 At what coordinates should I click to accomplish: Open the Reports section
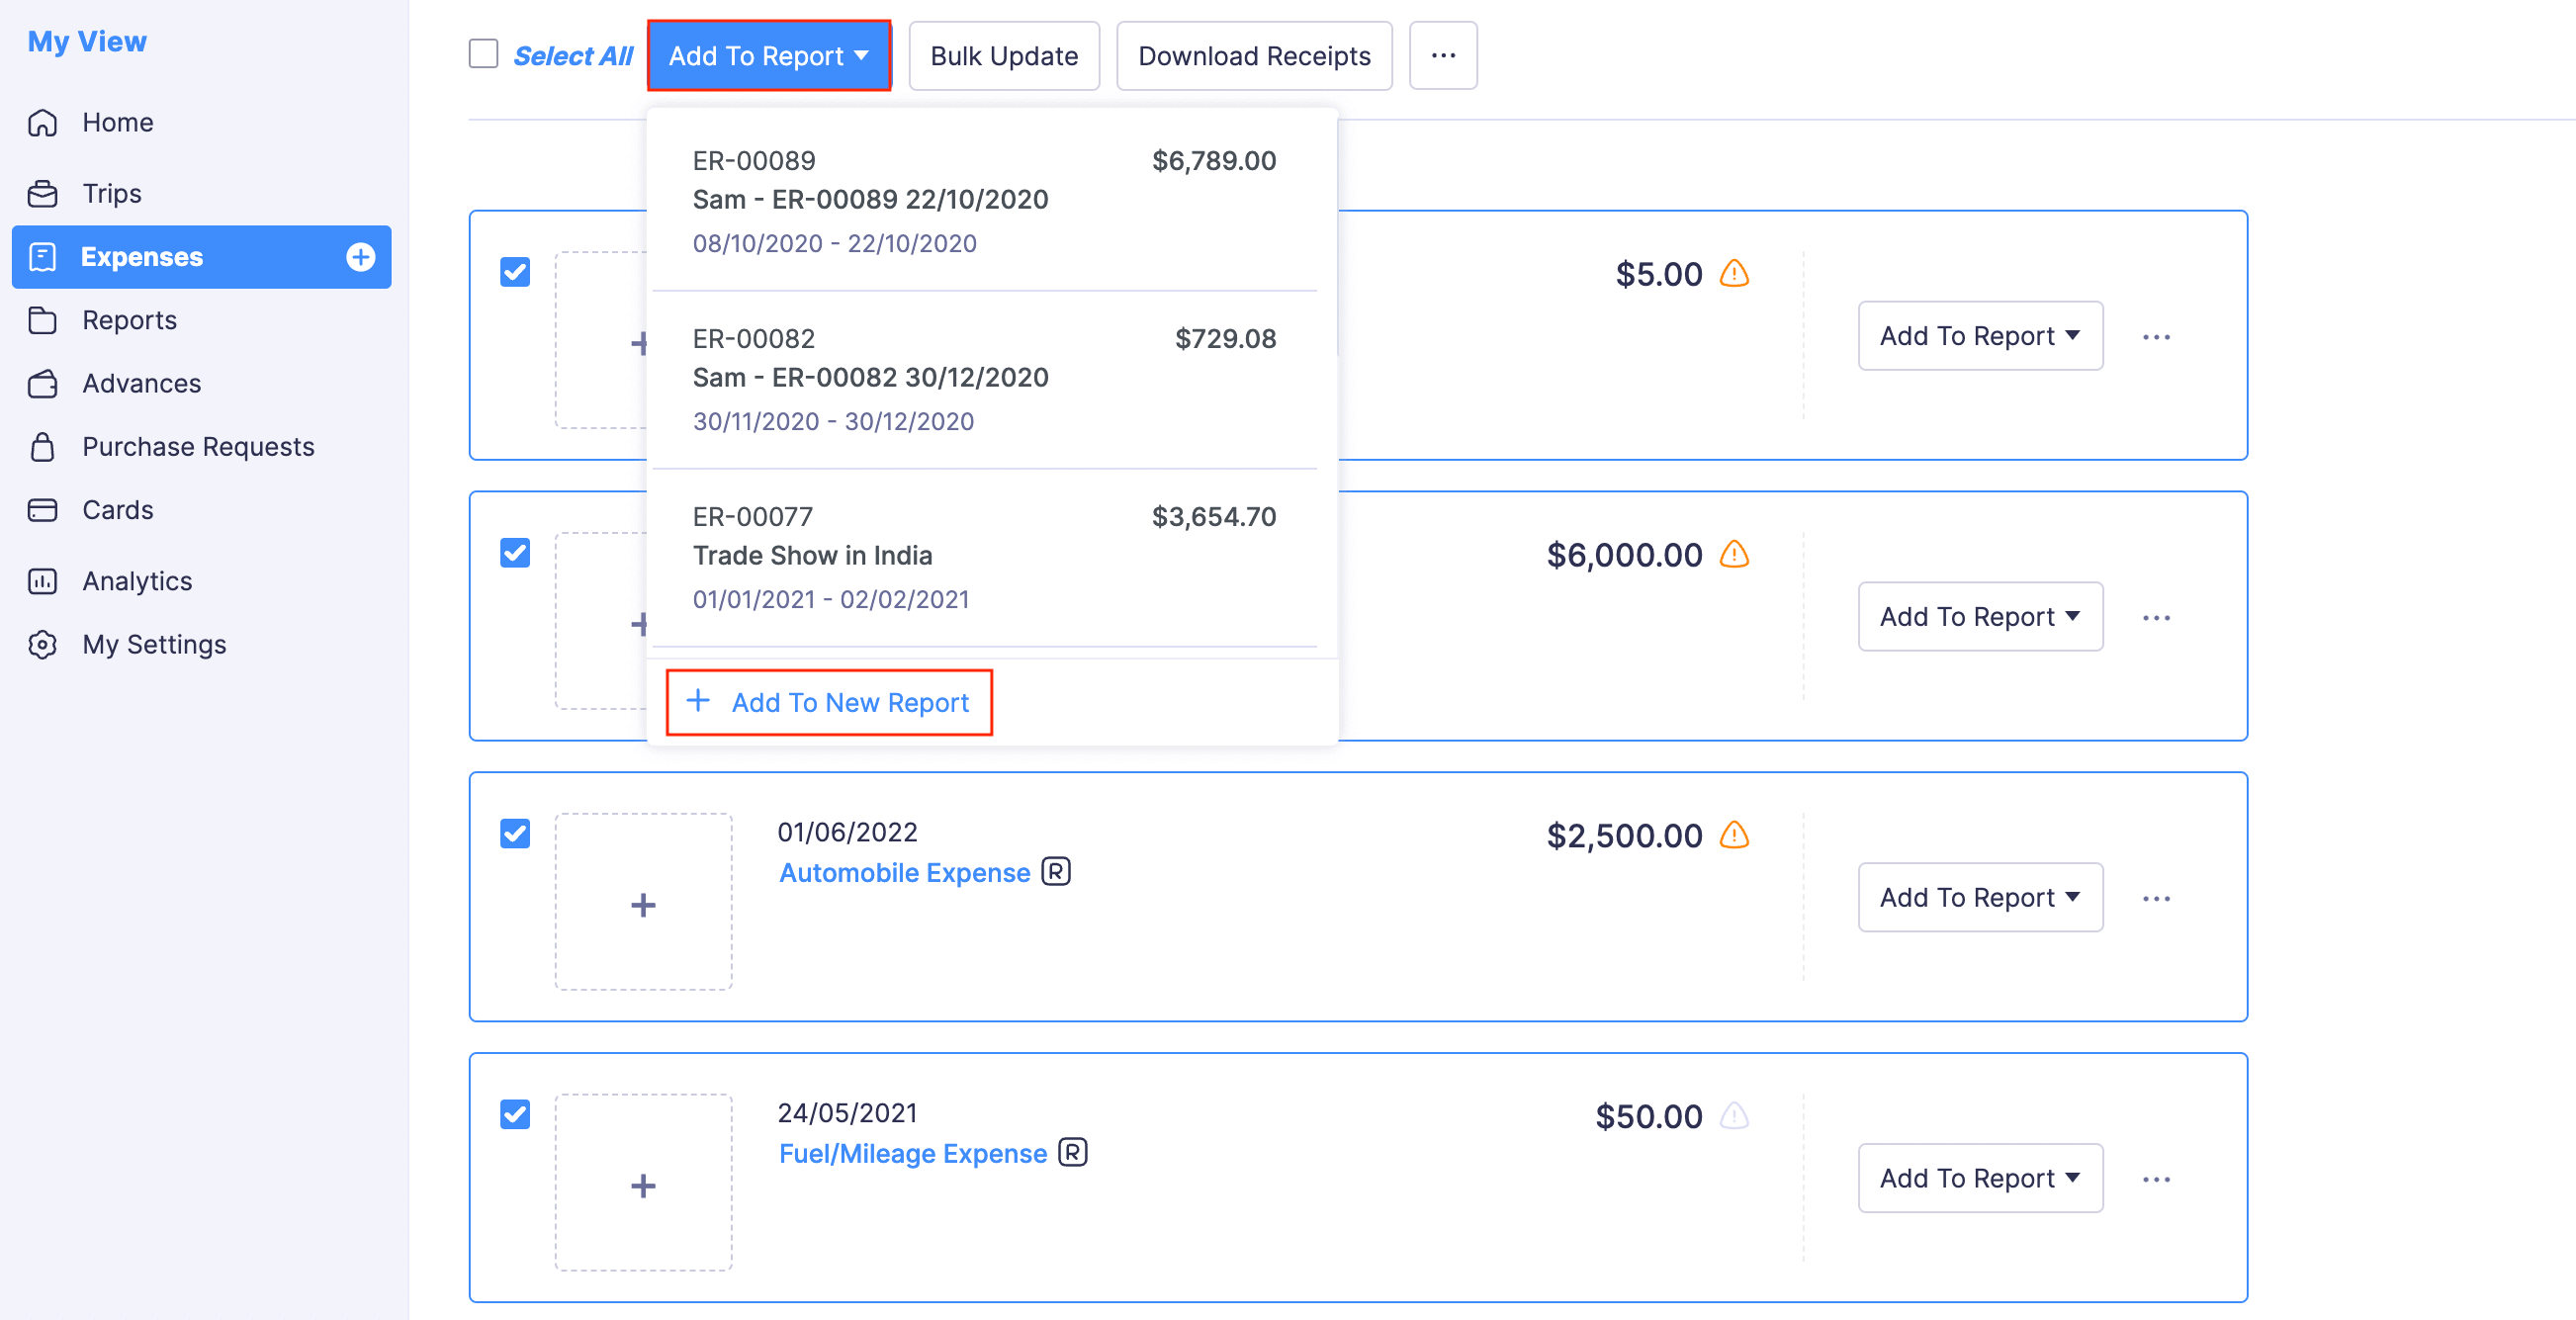click(129, 320)
